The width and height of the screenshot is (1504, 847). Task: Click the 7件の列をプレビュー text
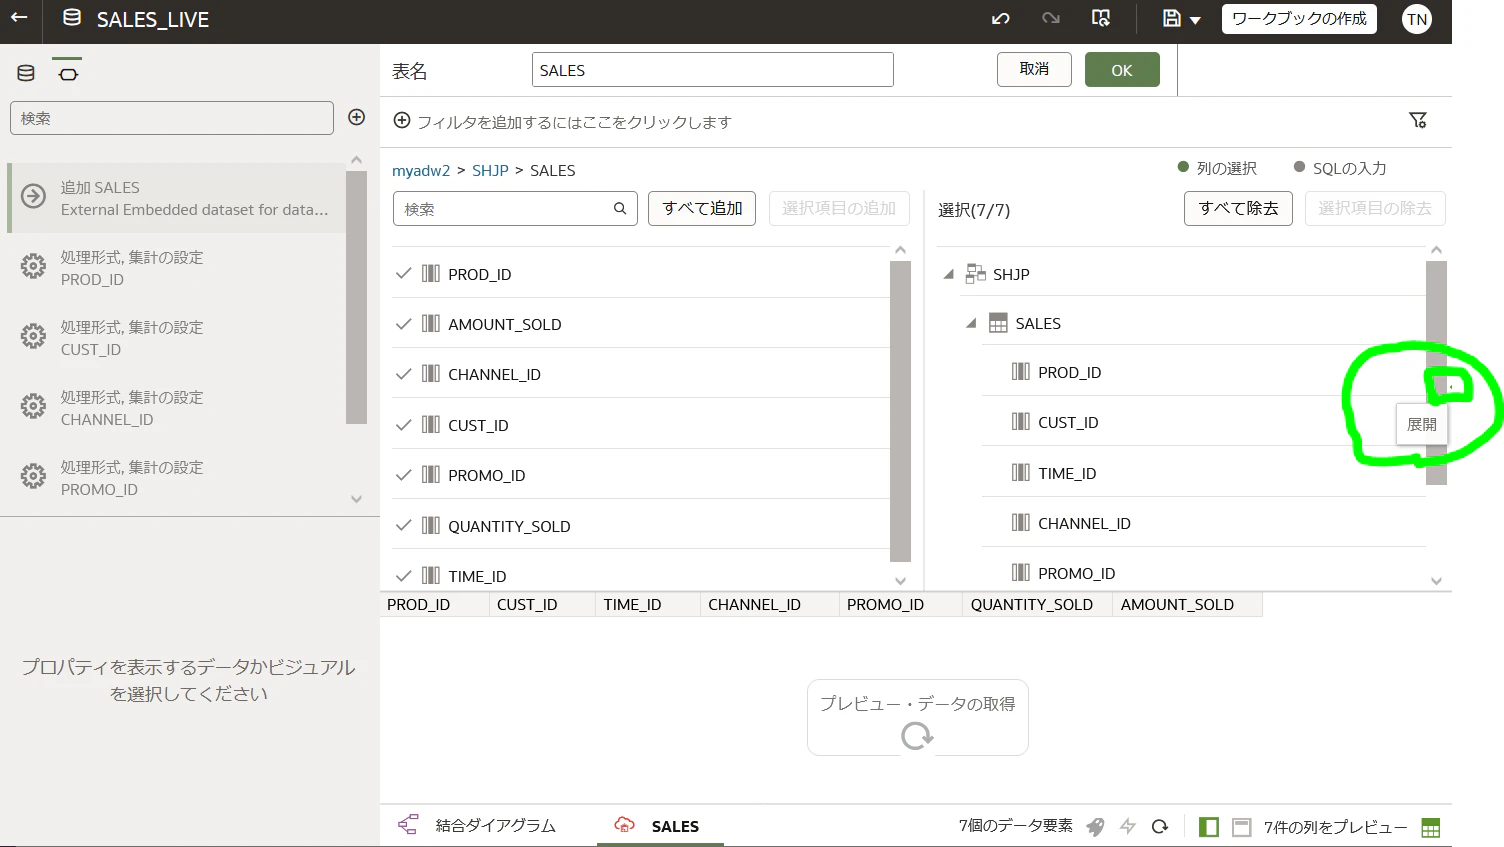tap(1335, 827)
